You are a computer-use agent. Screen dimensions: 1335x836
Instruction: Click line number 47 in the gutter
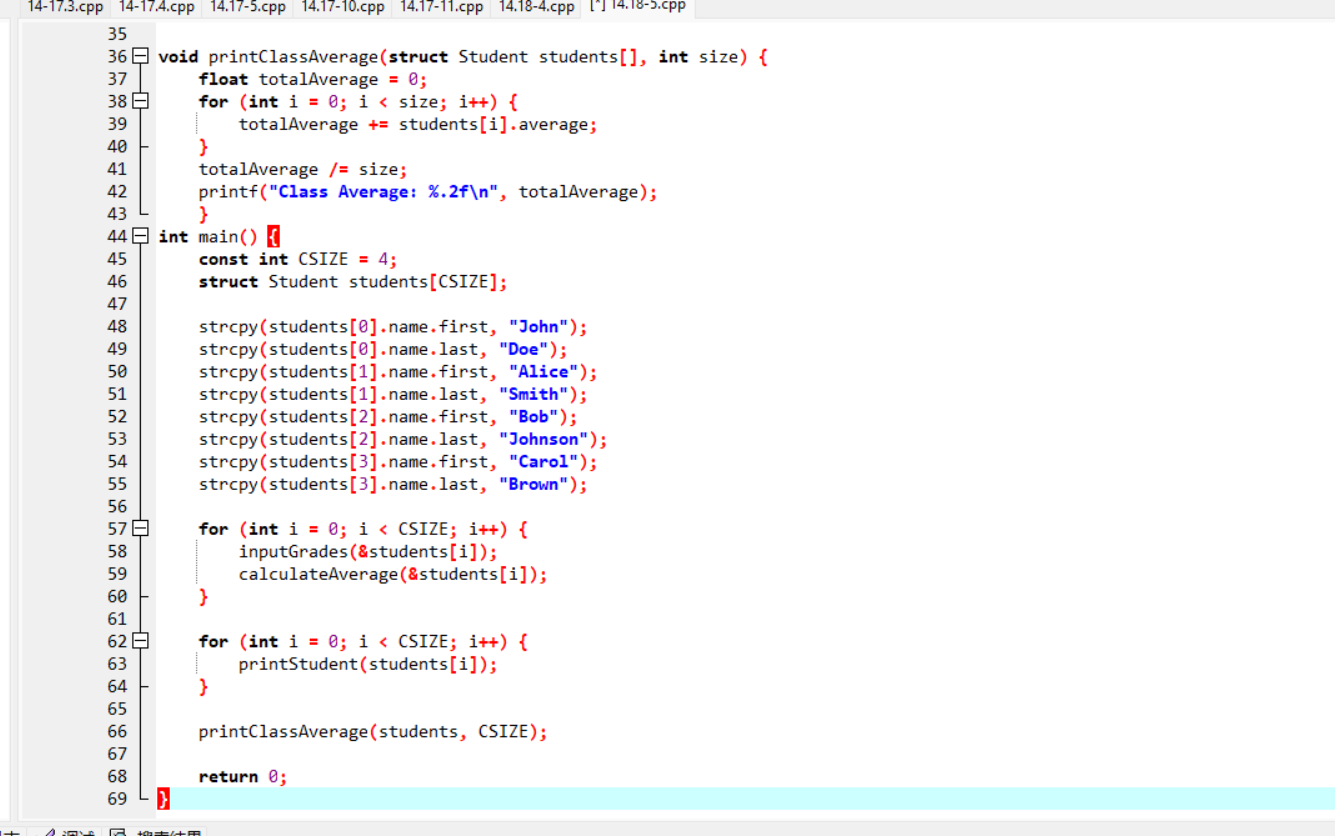[117, 304]
